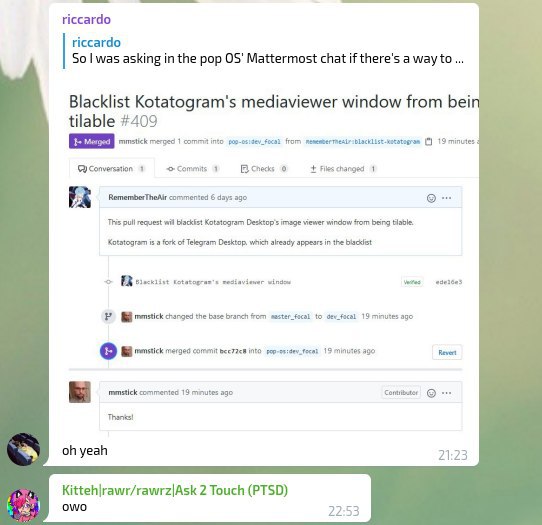Open commit hash ede16e3 link
The width and height of the screenshot is (542, 525).
(x=449, y=282)
